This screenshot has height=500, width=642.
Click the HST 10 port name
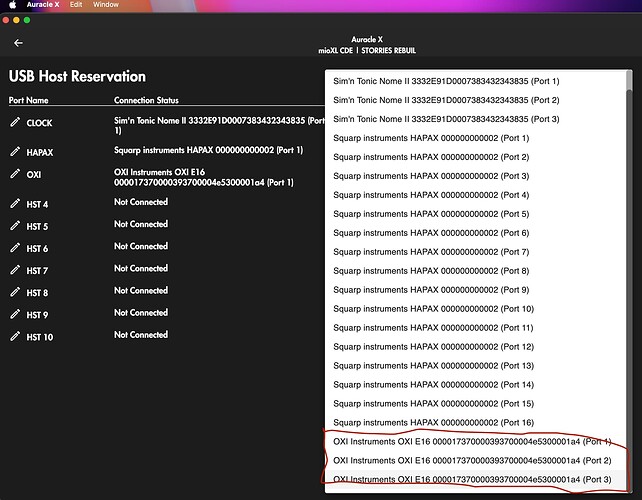tap(40, 337)
